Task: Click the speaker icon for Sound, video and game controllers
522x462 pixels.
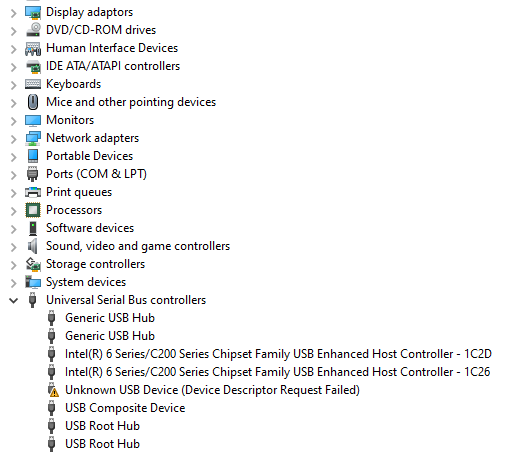Action: 33,246
